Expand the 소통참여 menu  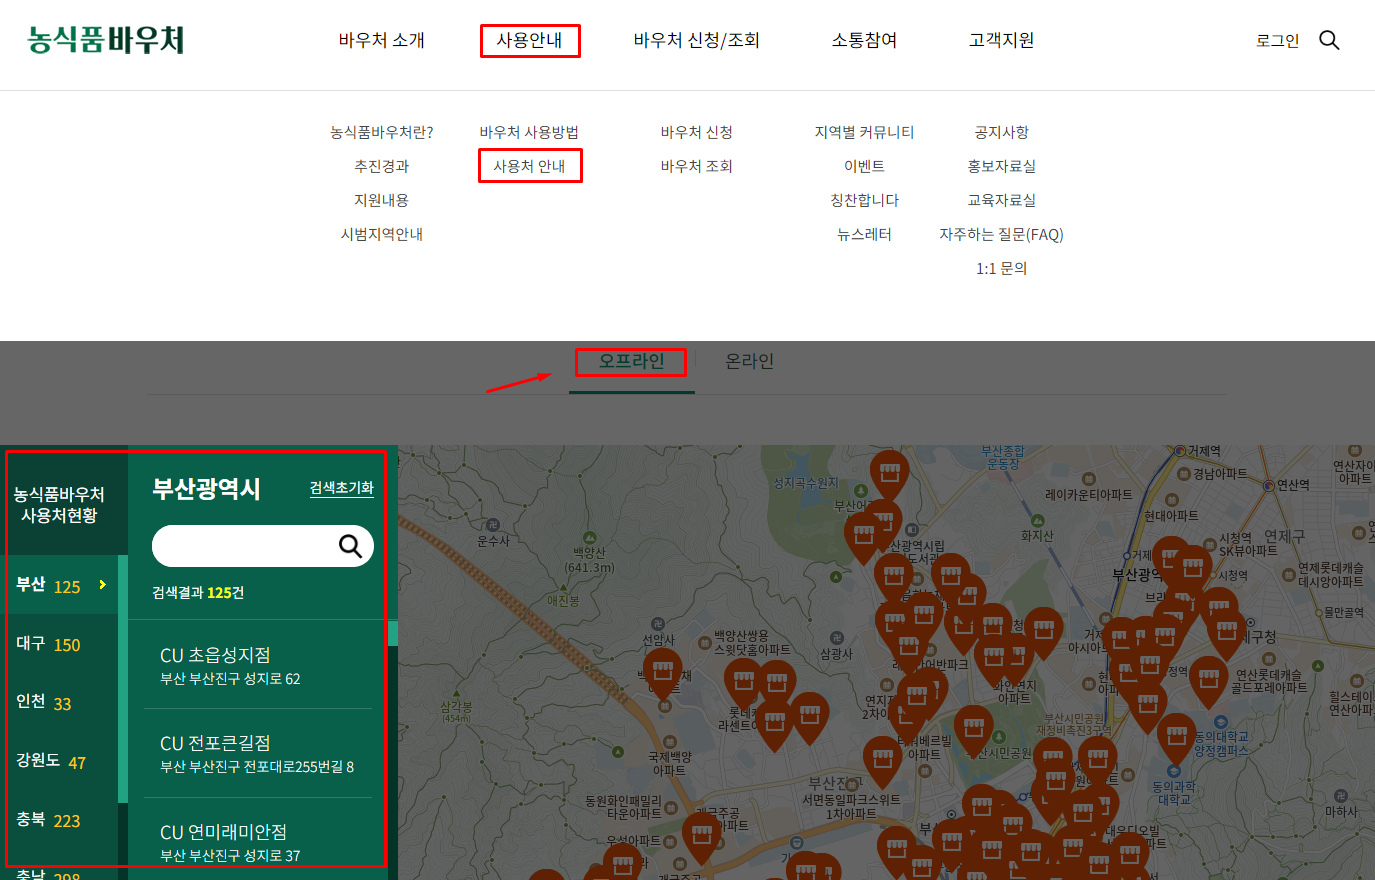tap(863, 39)
